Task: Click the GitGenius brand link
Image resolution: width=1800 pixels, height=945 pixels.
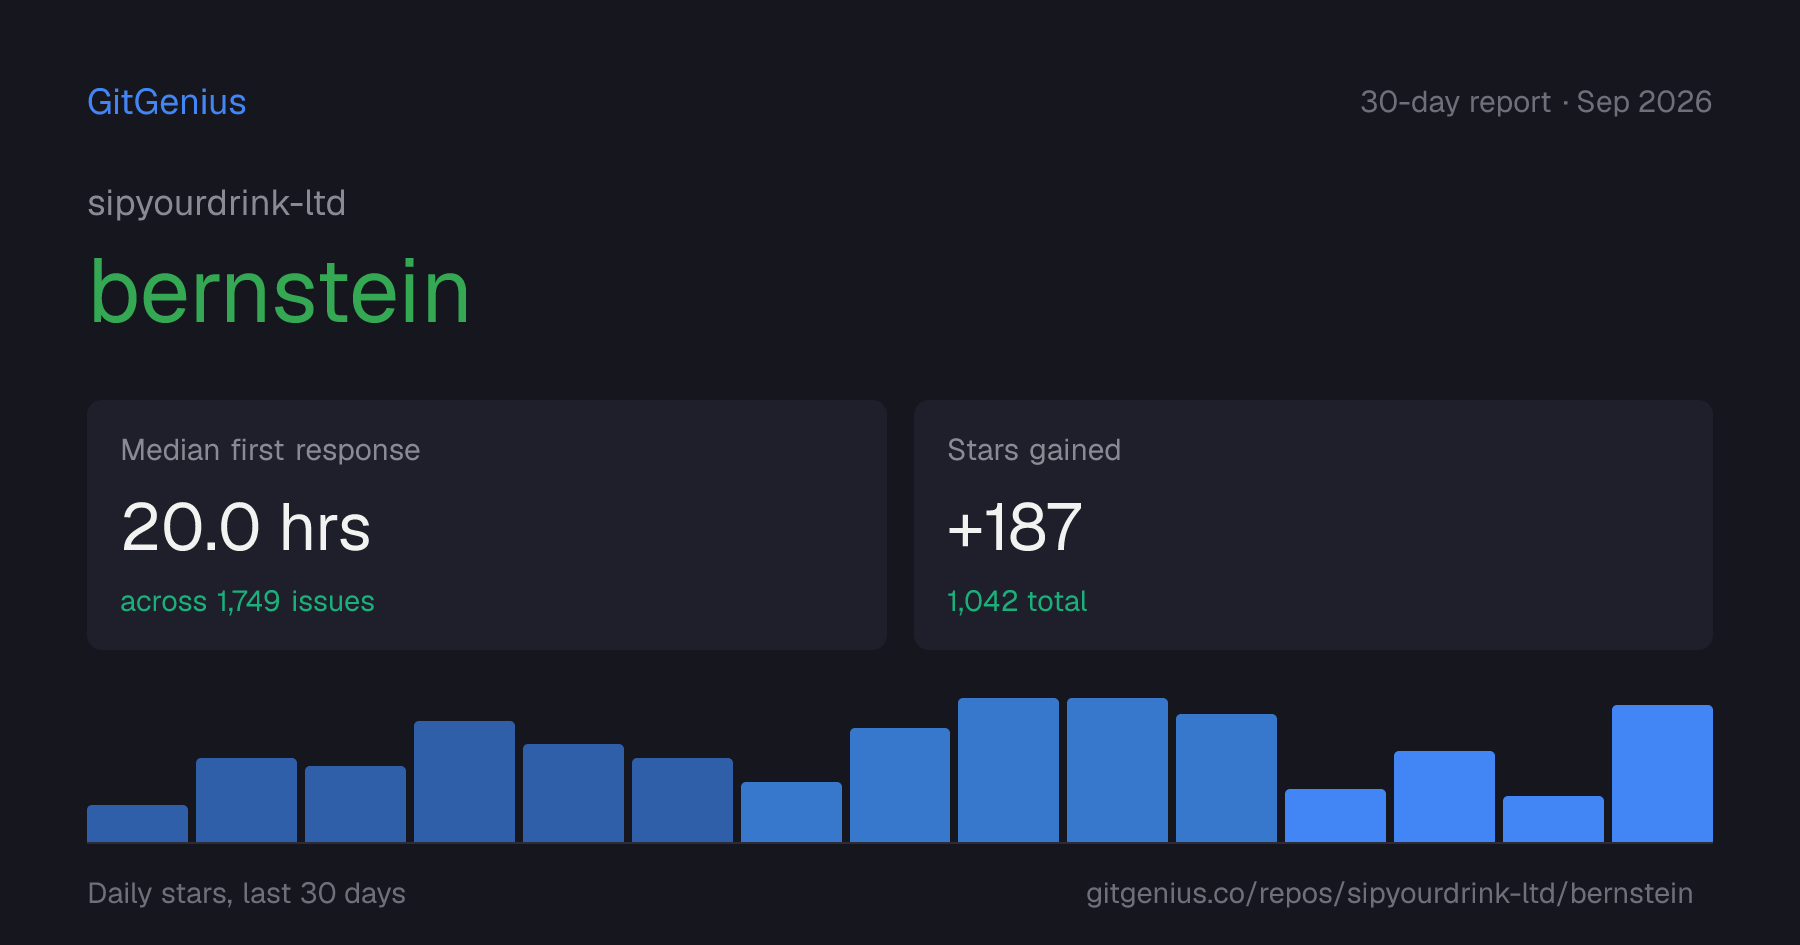Action: [x=166, y=102]
